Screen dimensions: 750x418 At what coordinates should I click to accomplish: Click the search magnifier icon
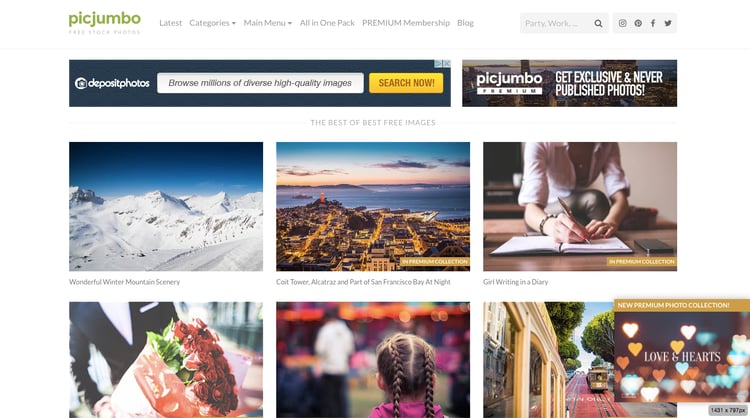click(x=598, y=23)
